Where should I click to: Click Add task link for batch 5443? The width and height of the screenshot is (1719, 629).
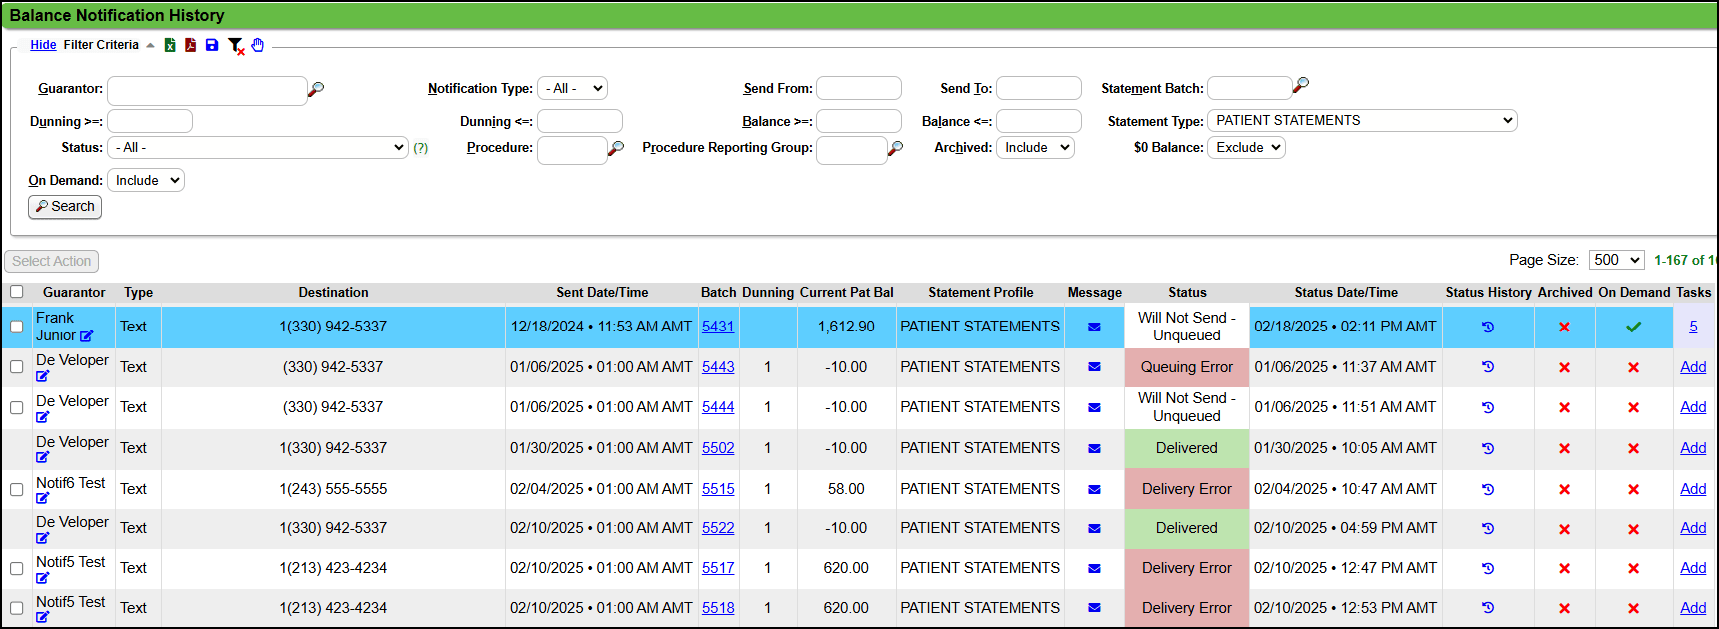[x=1693, y=367]
